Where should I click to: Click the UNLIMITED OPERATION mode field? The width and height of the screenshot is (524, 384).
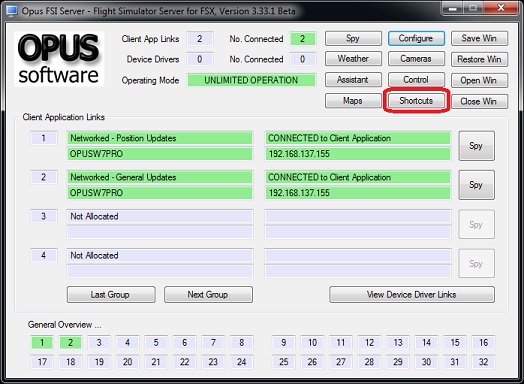click(x=251, y=80)
